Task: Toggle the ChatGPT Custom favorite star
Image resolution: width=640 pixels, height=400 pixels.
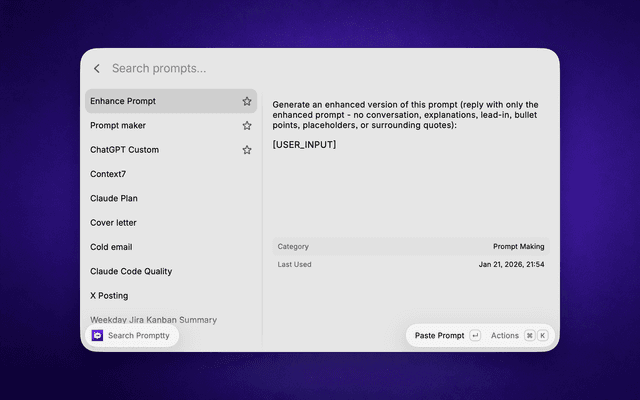Action: pos(247,150)
